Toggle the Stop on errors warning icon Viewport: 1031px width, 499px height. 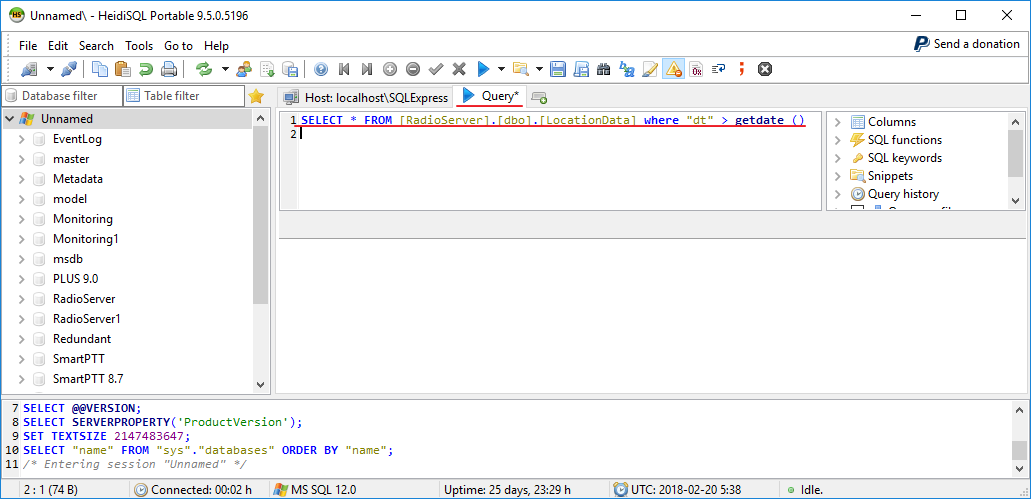click(x=673, y=69)
